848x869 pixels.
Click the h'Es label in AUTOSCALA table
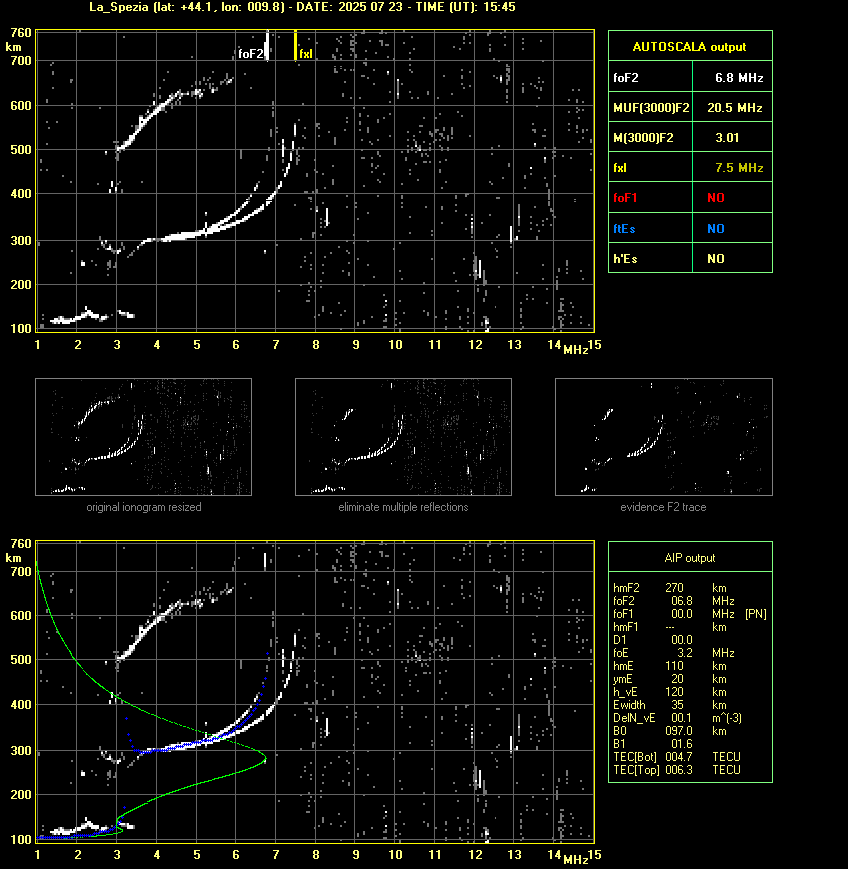[625, 259]
